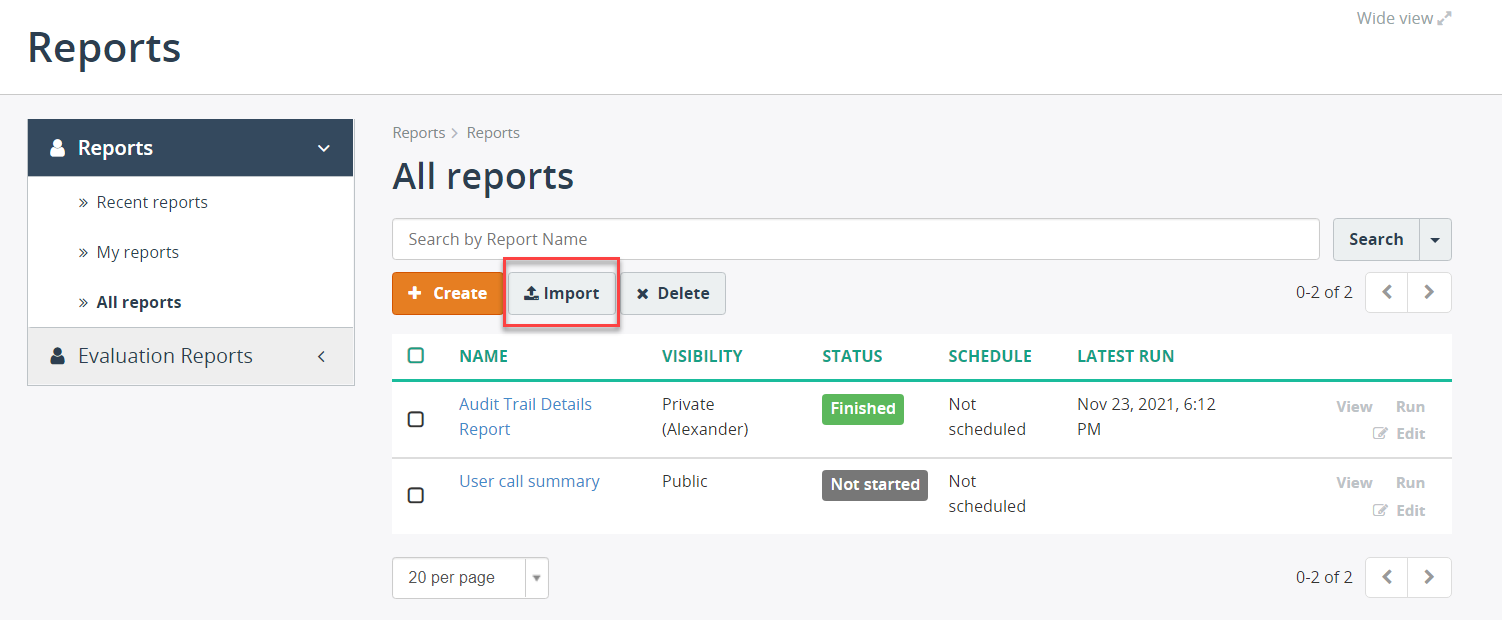Toggle the select-all checkbox in table header
Screen dimensions: 1502x620
[416, 355]
